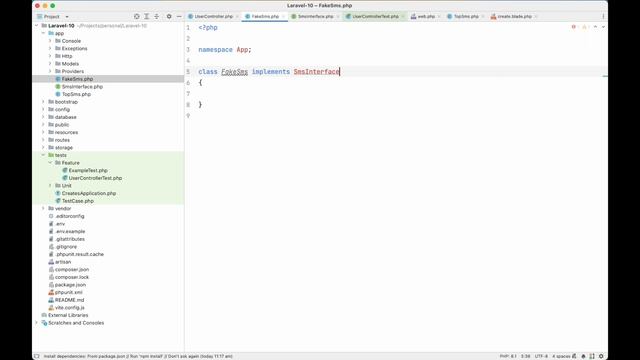
Task: Close the UserController.php tab
Action: tap(237, 16)
